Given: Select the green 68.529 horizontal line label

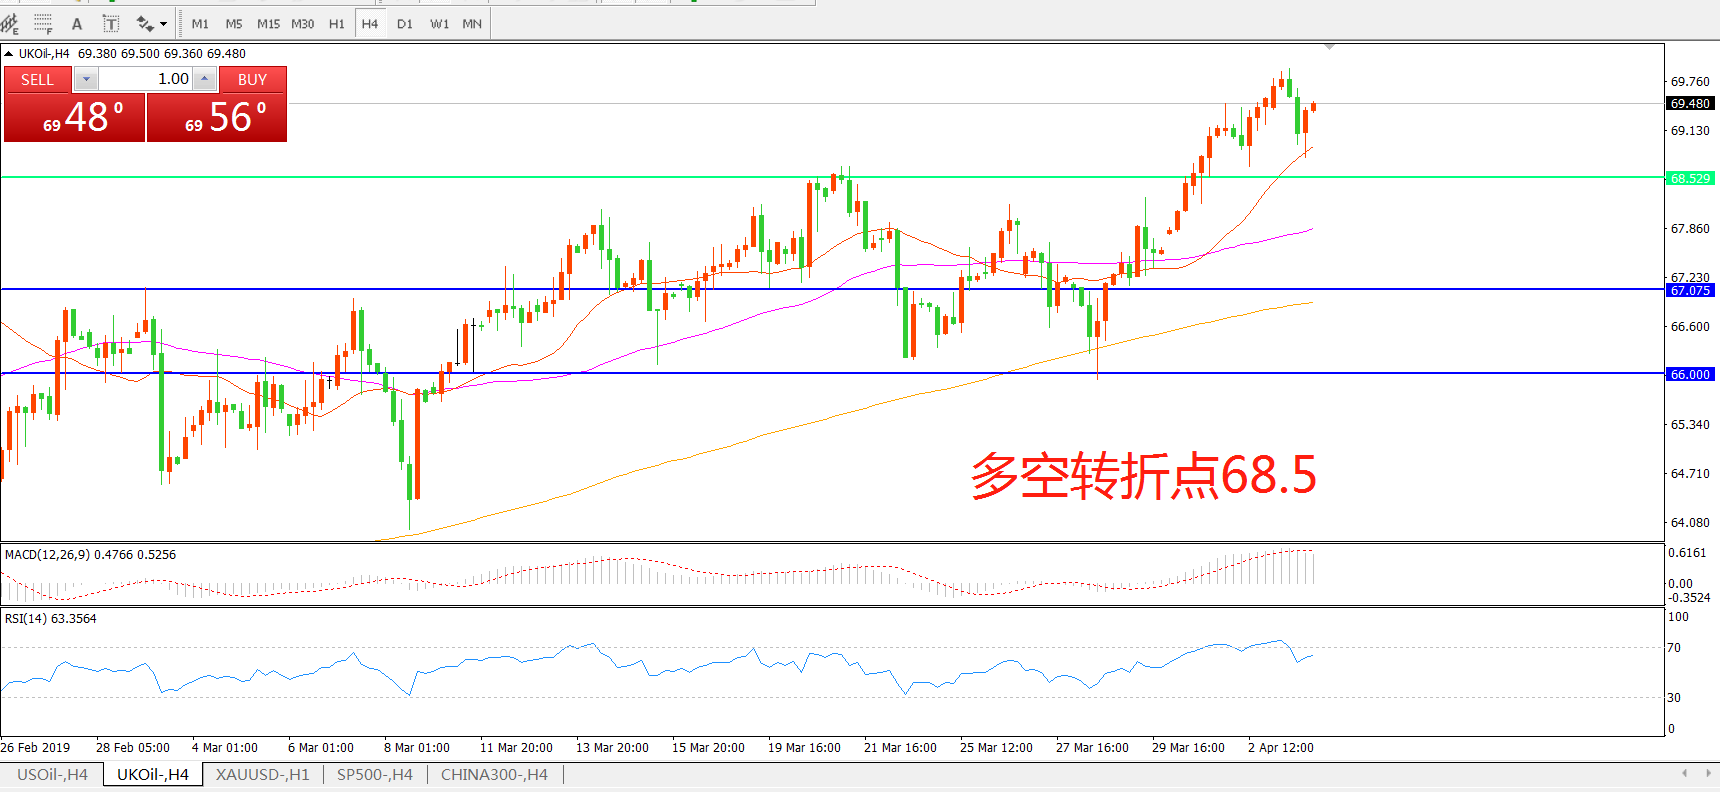Looking at the screenshot, I should (x=1690, y=178).
